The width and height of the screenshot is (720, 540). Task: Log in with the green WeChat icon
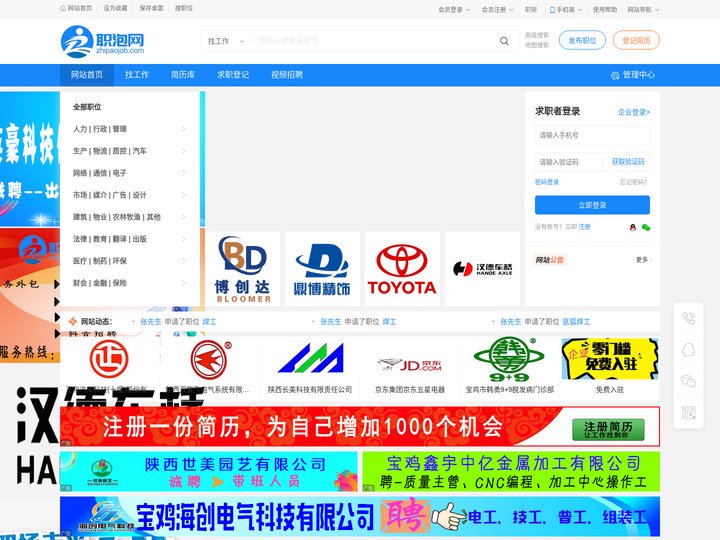(646, 227)
